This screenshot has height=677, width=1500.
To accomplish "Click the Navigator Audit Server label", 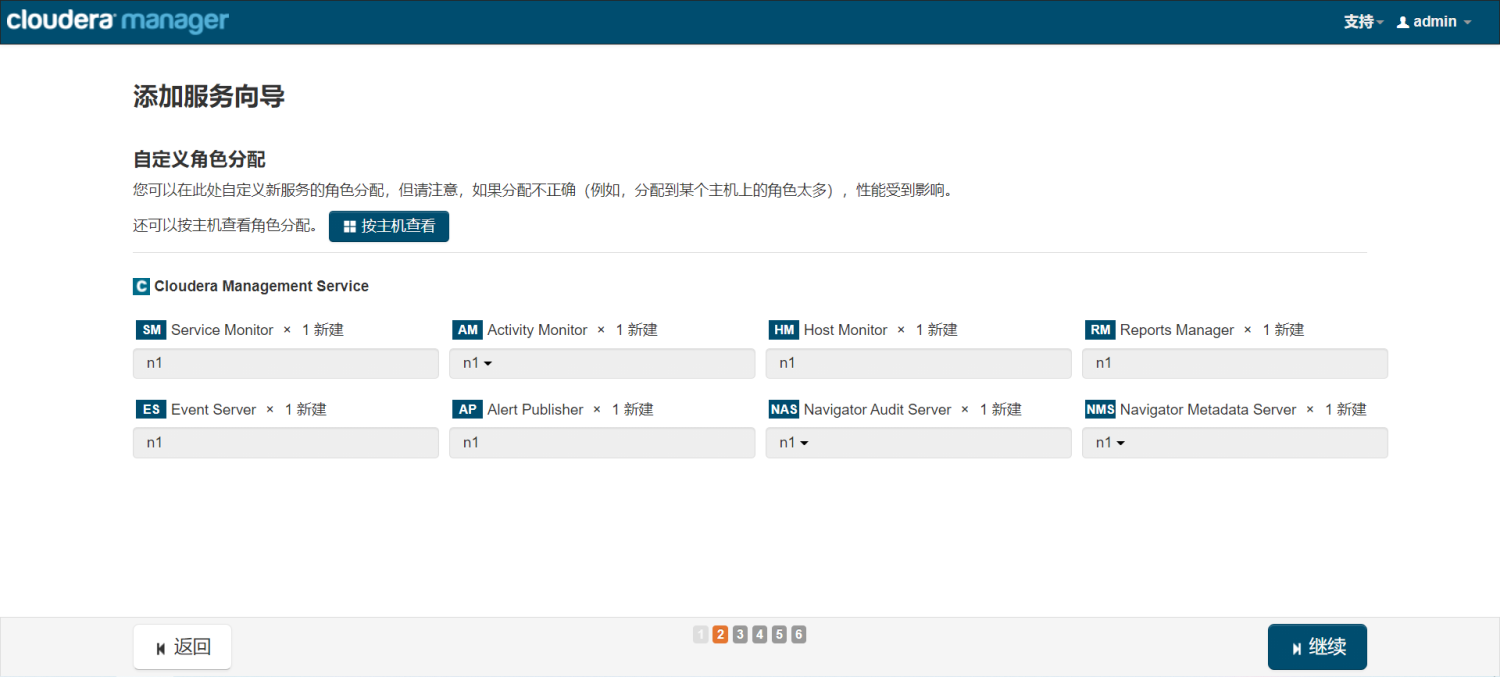I will [x=878, y=410].
